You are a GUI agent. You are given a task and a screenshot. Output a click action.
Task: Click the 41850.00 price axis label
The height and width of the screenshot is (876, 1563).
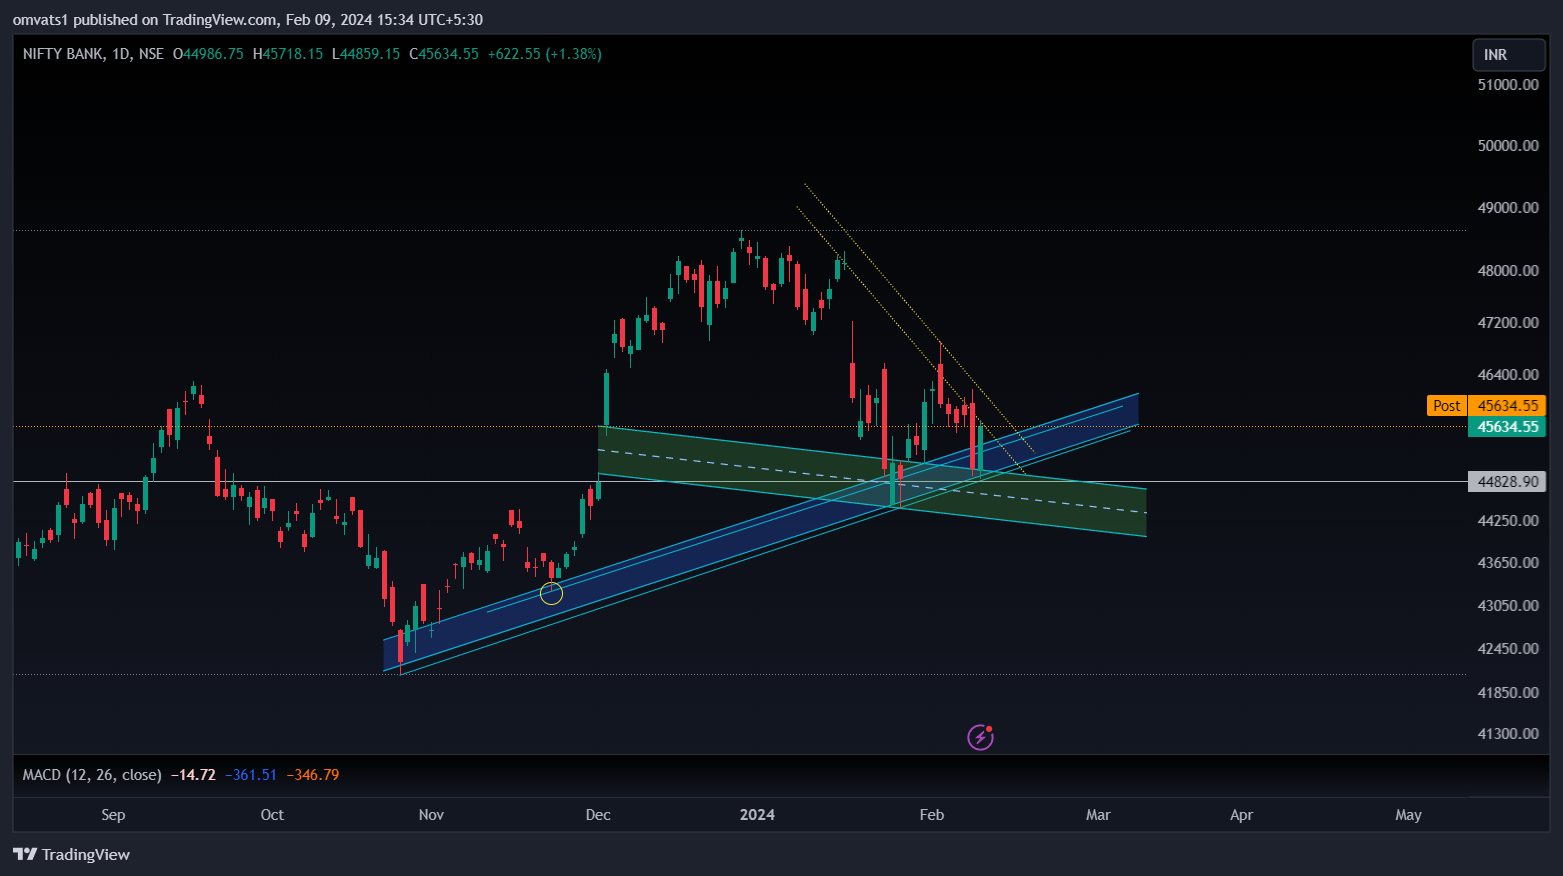pyautogui.click(x=1508, y=692)
